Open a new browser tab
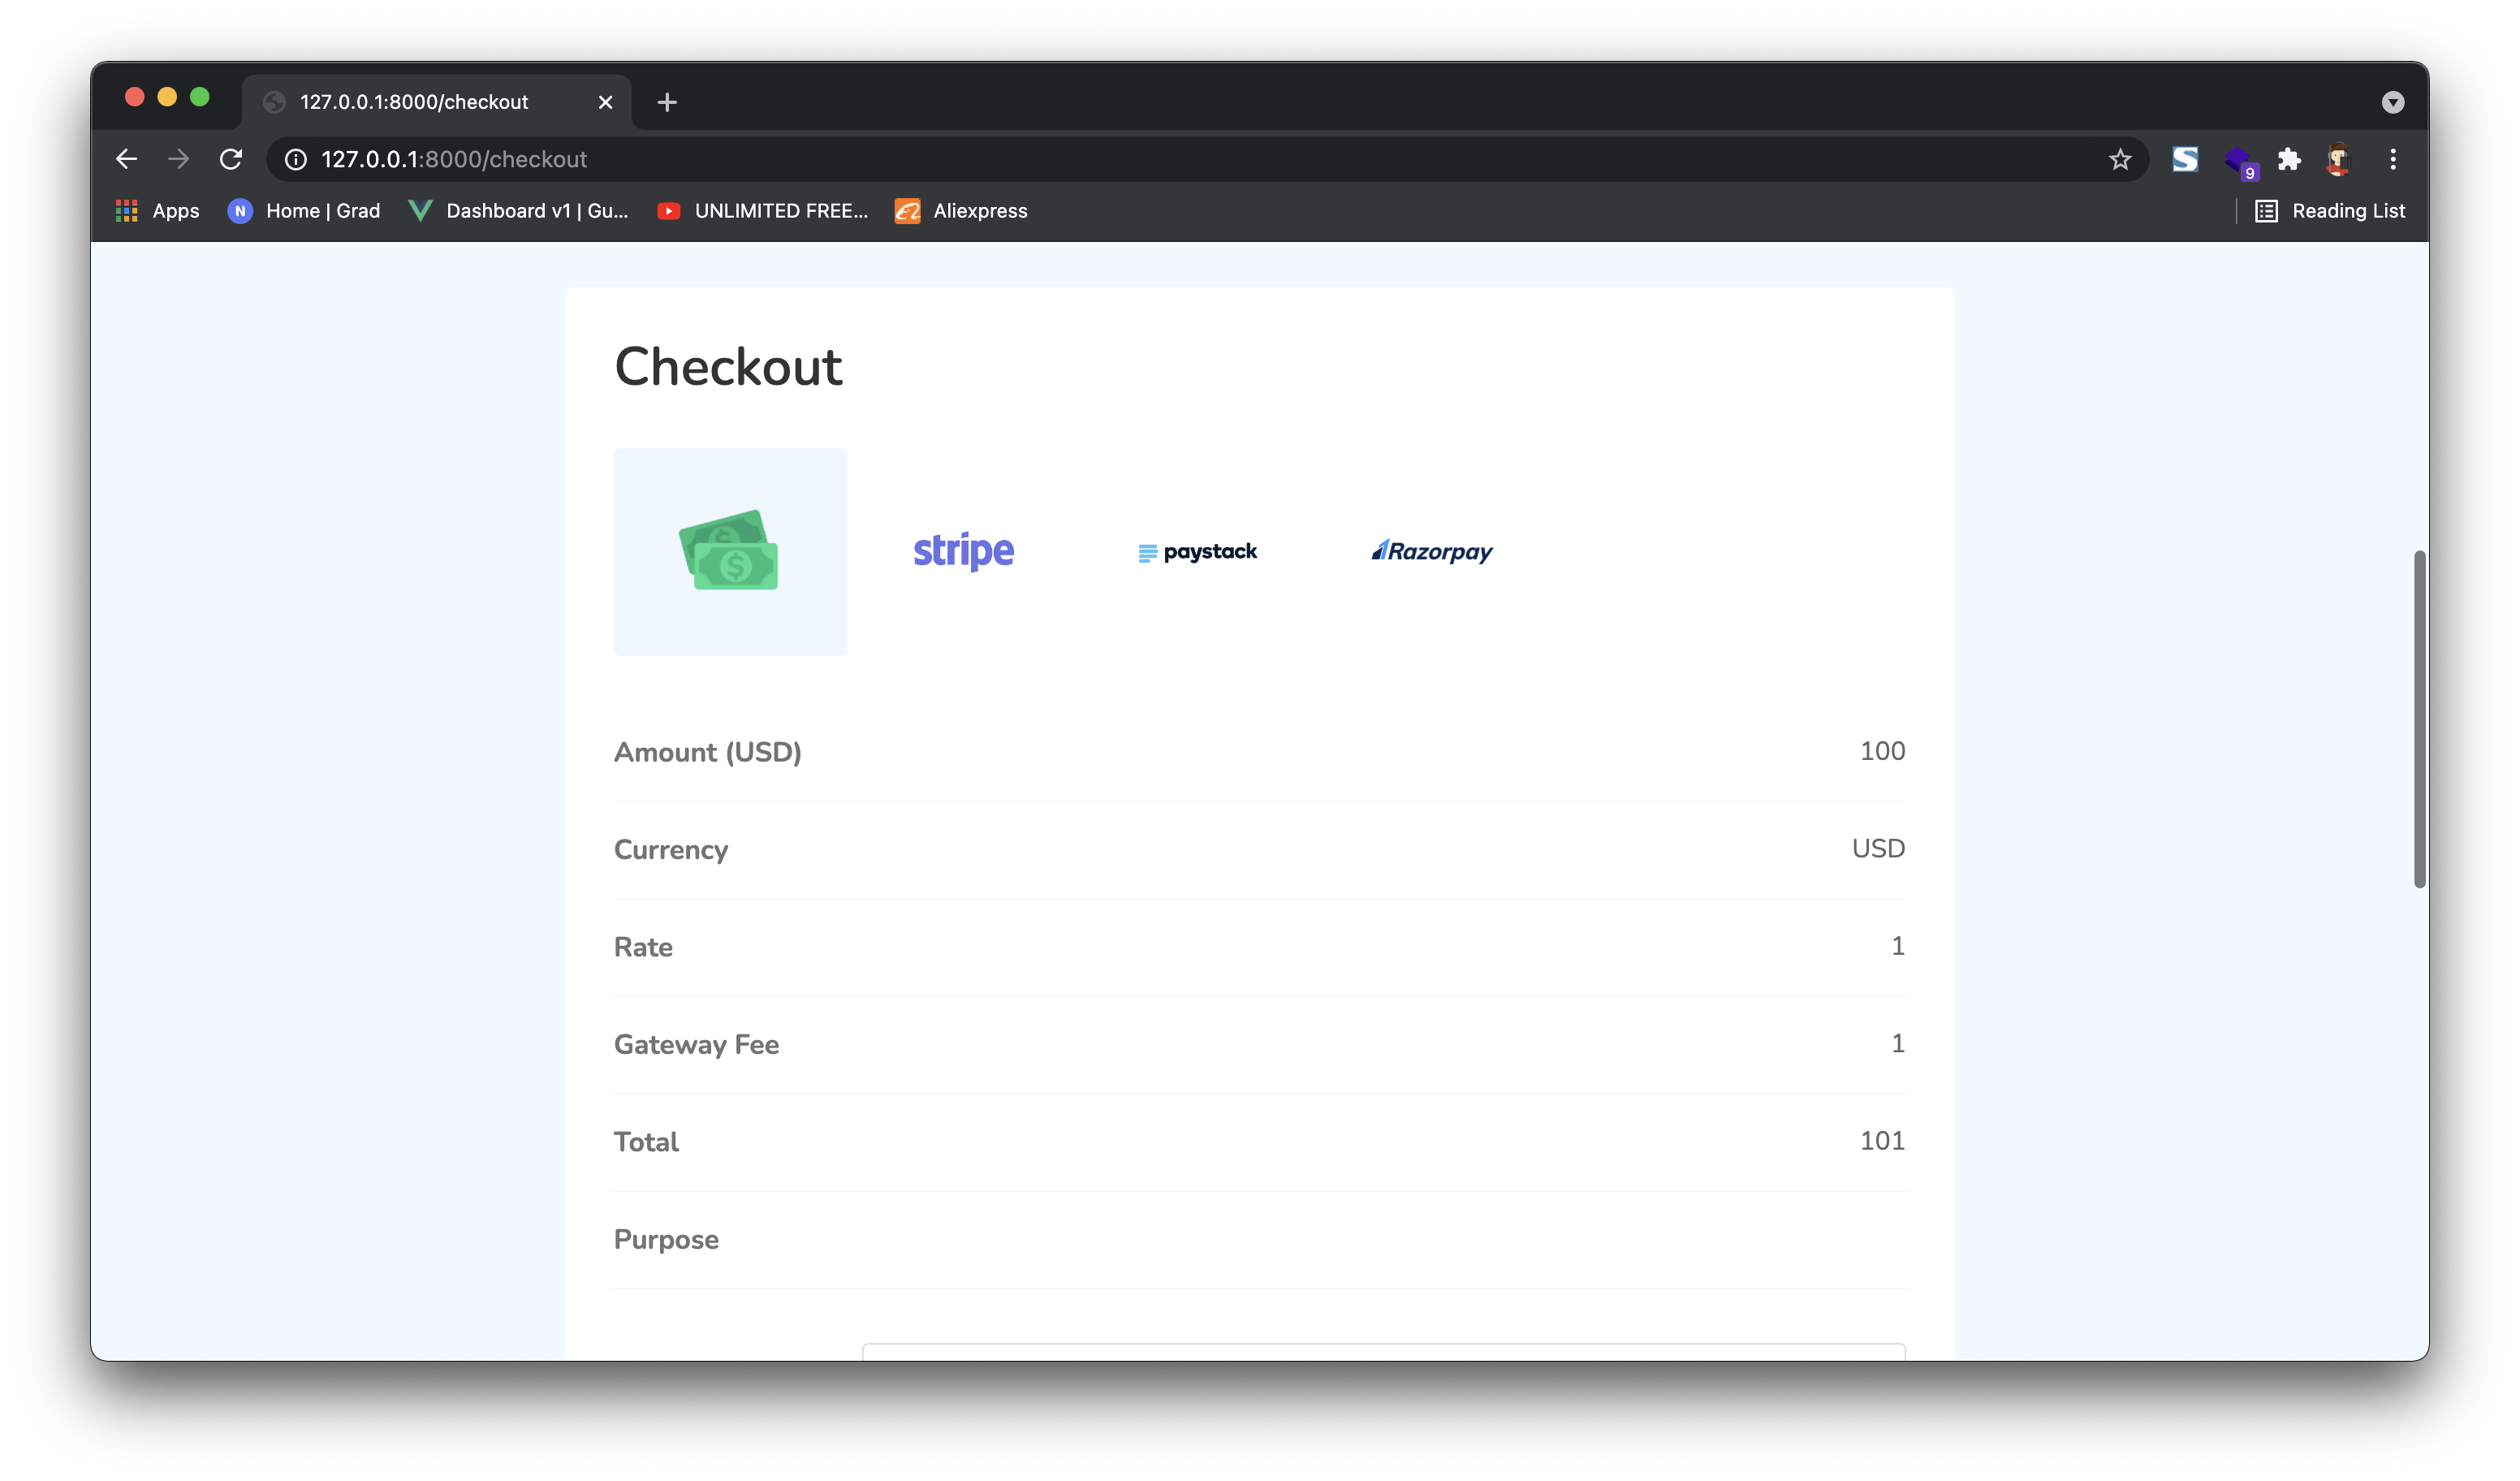This screenshot has height=1481, width=2520. pos(667,102)
